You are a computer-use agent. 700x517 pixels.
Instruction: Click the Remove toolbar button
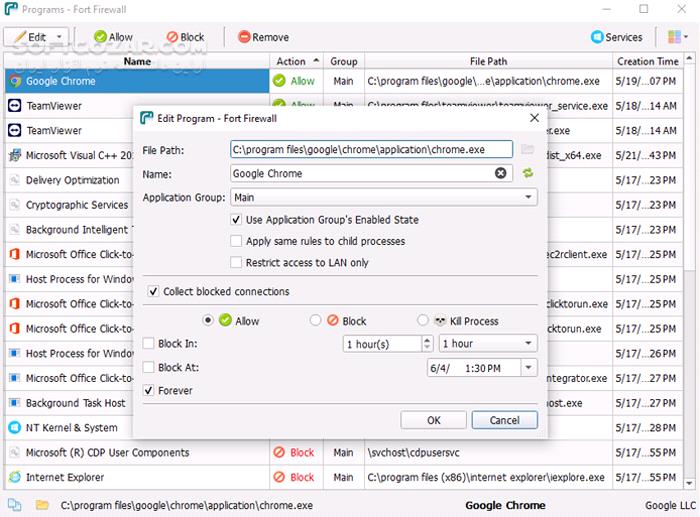(263, 37)
